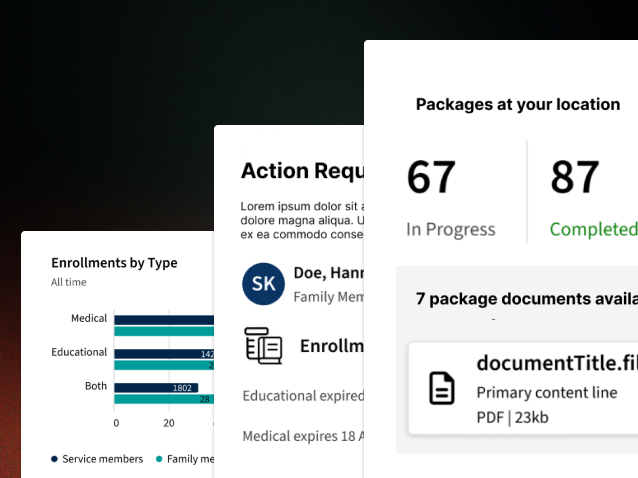
Task: Click the All time filter label
Action: (x=69, y=282)
